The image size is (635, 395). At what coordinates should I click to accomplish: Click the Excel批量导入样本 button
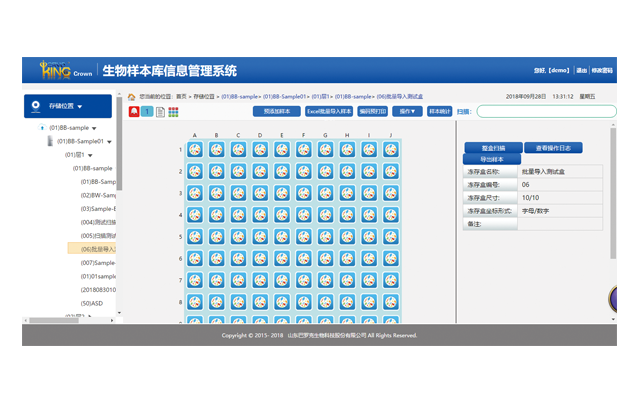(329, 111)
